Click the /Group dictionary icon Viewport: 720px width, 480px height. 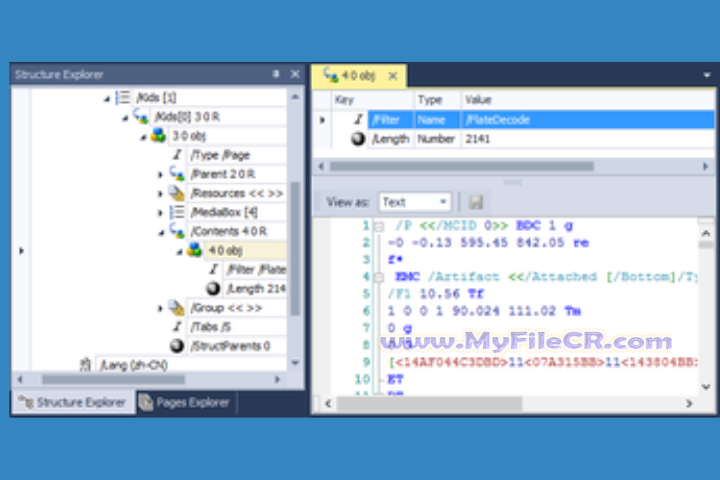coord(177,307)
